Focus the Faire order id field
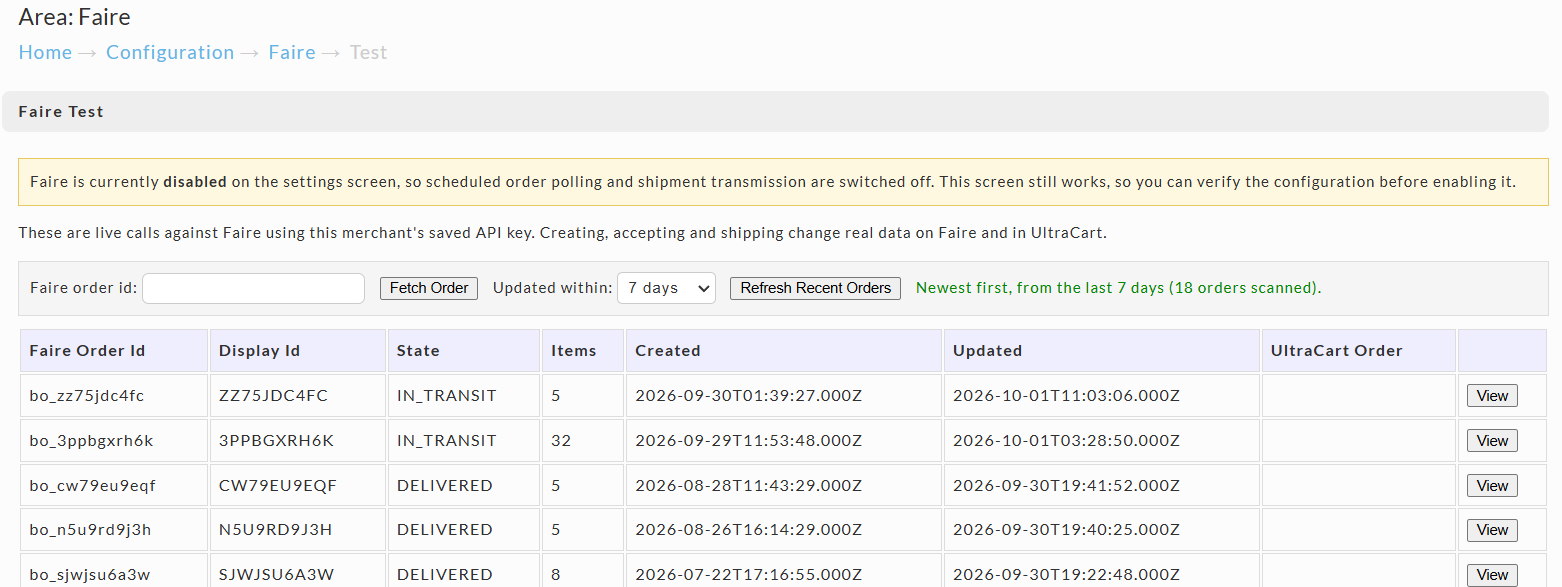This screenshot has width=1562, height=587. pos(254,288)
